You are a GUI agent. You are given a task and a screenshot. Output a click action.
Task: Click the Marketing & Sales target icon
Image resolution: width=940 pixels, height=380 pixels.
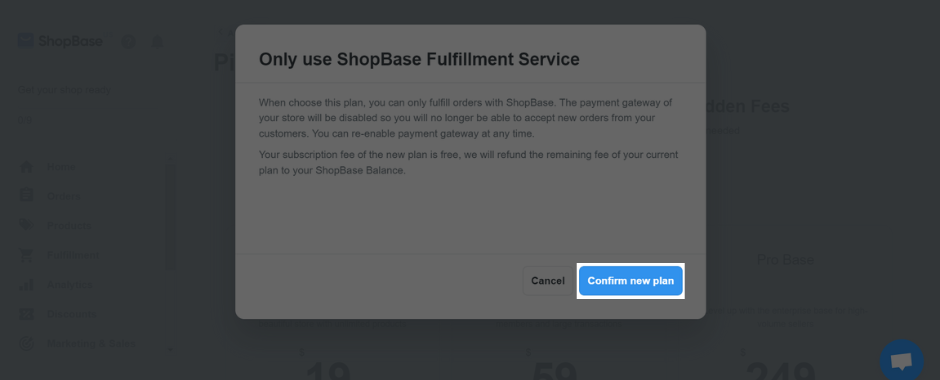(26, 343)
